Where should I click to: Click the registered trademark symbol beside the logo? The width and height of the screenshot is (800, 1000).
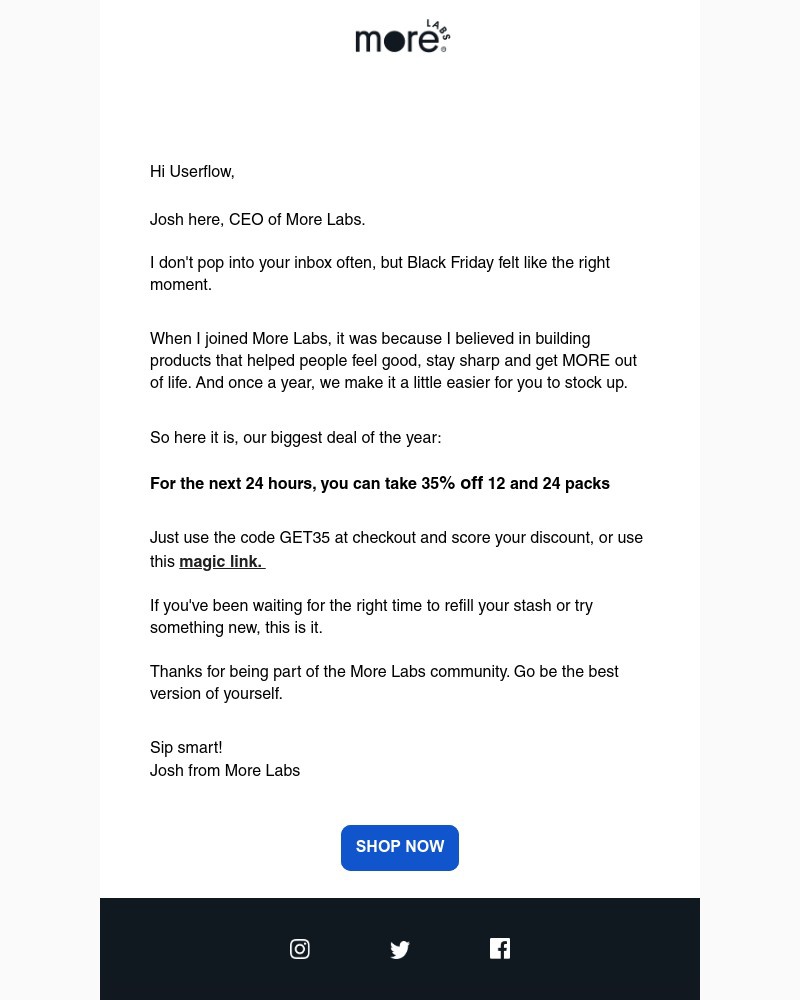click(x=444, y=48)
